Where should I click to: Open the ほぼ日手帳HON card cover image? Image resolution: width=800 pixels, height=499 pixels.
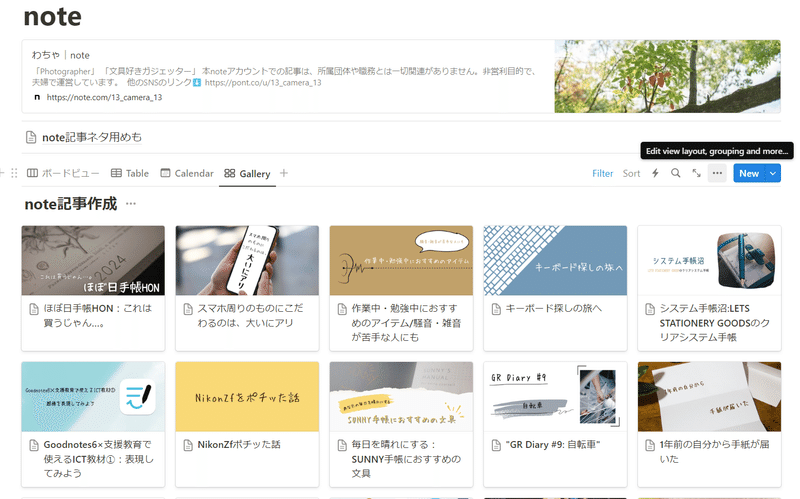93,260
